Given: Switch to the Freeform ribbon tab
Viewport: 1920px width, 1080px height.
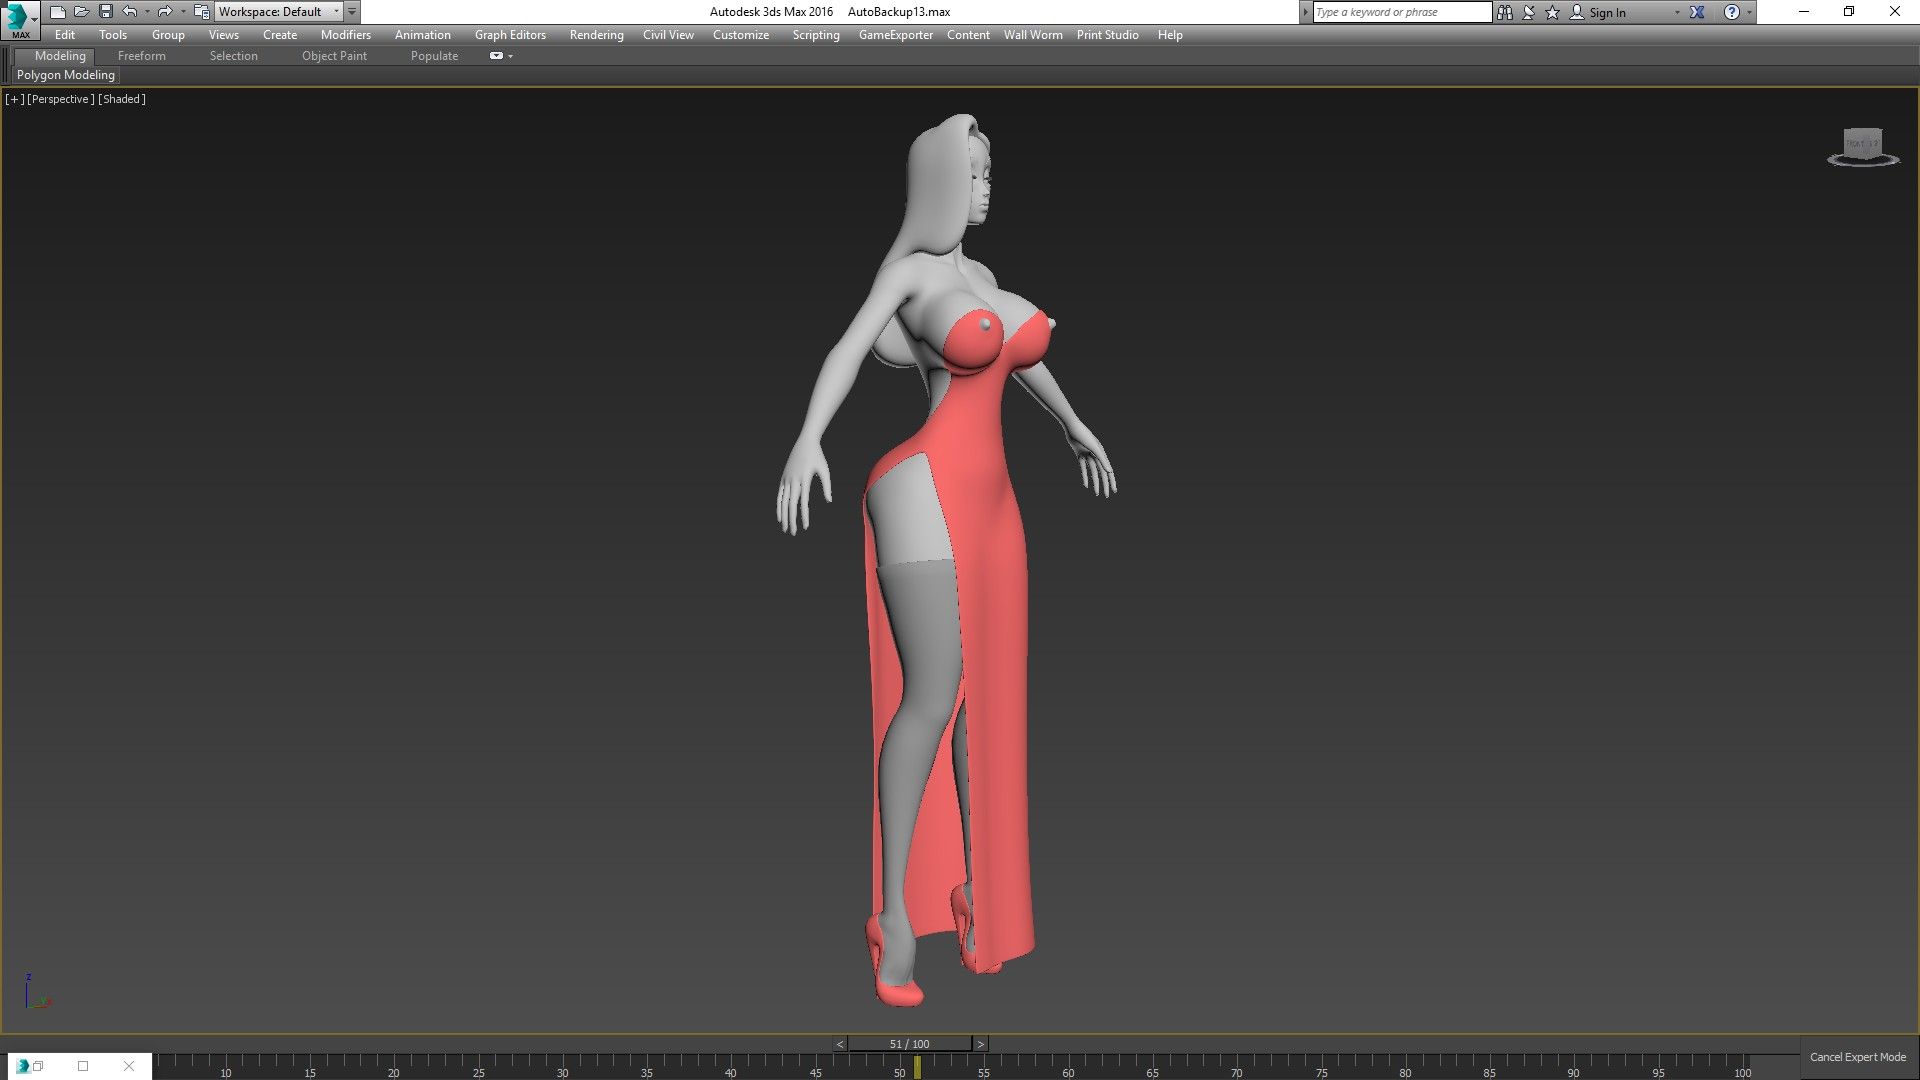Looking at the screenshot, I should coord(141,56).
